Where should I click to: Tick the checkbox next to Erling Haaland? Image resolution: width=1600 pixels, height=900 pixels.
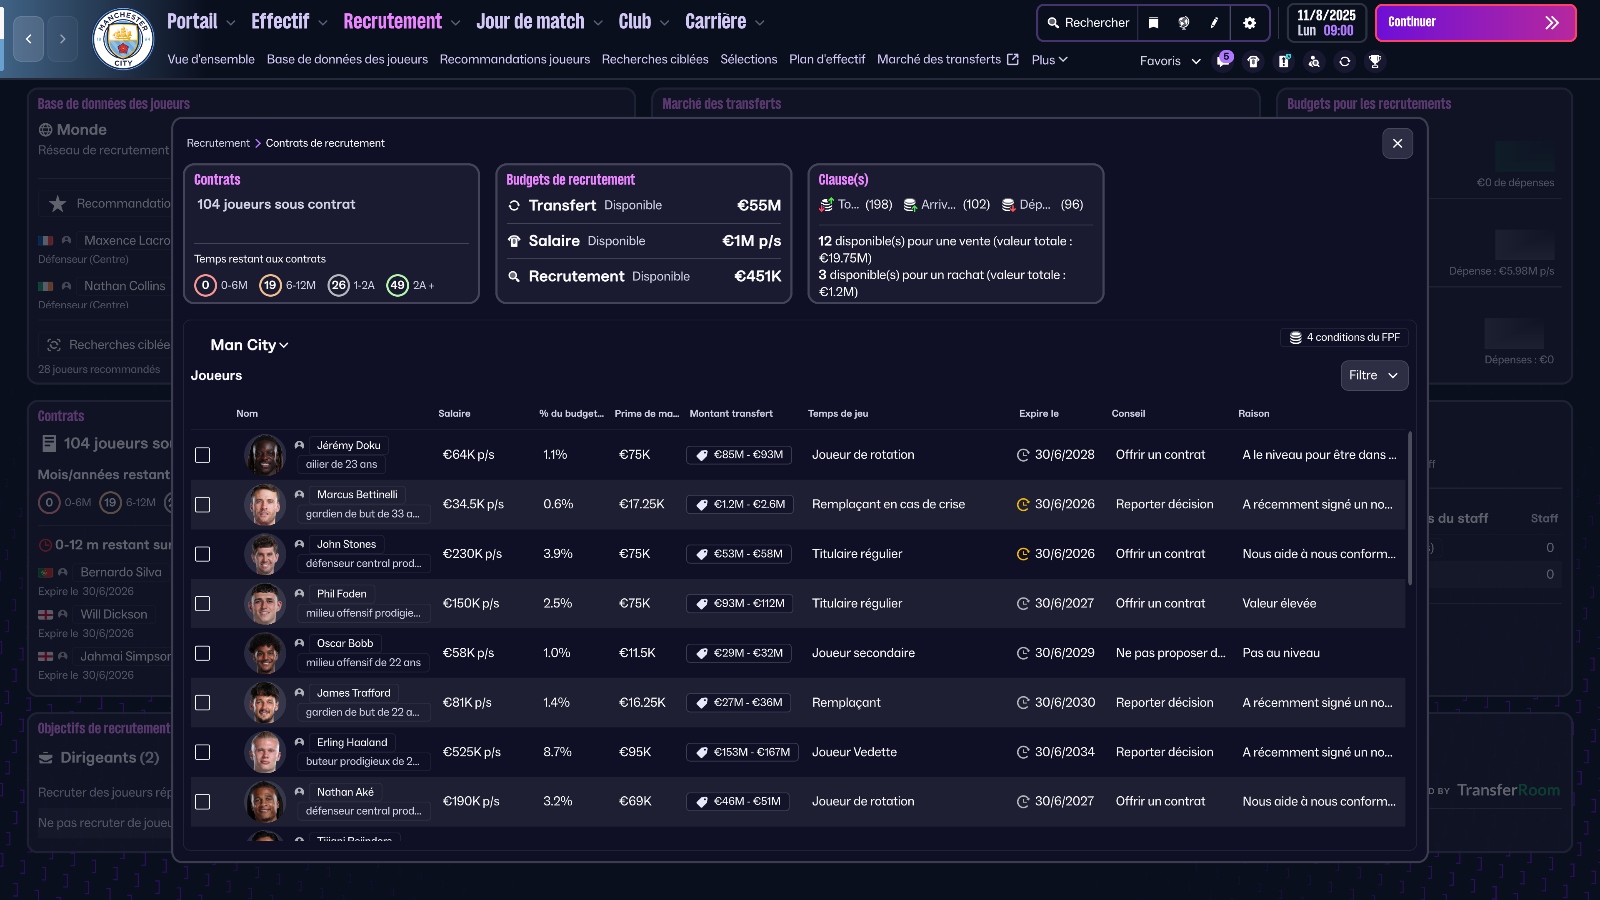(203, 752)
